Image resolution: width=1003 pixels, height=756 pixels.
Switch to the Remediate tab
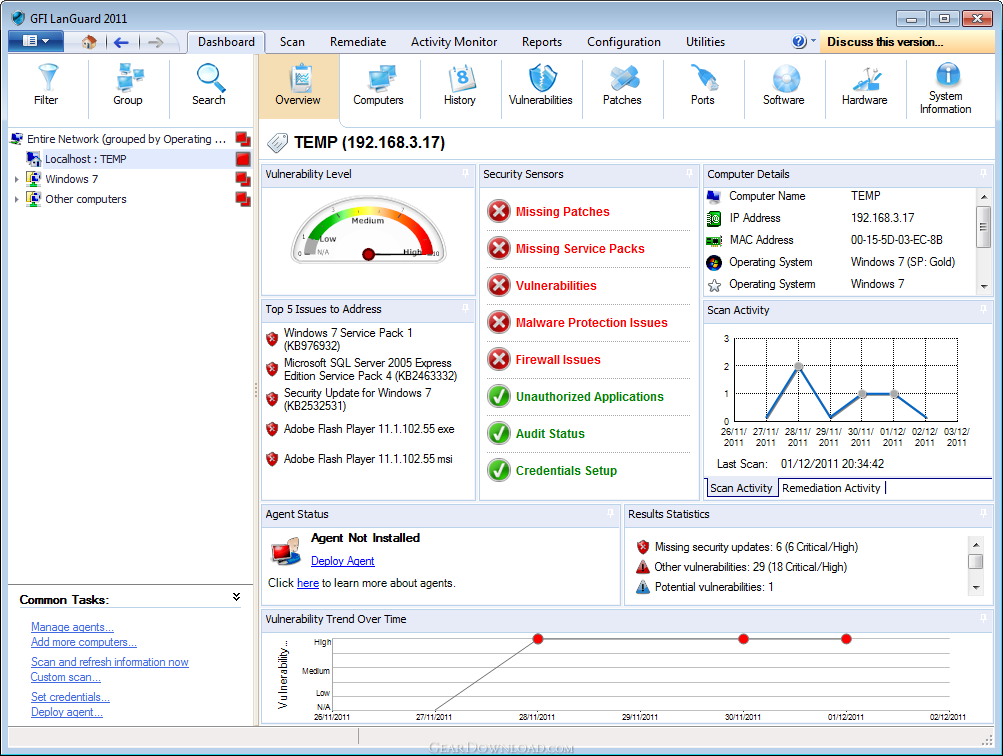click(x=358, y=42)
